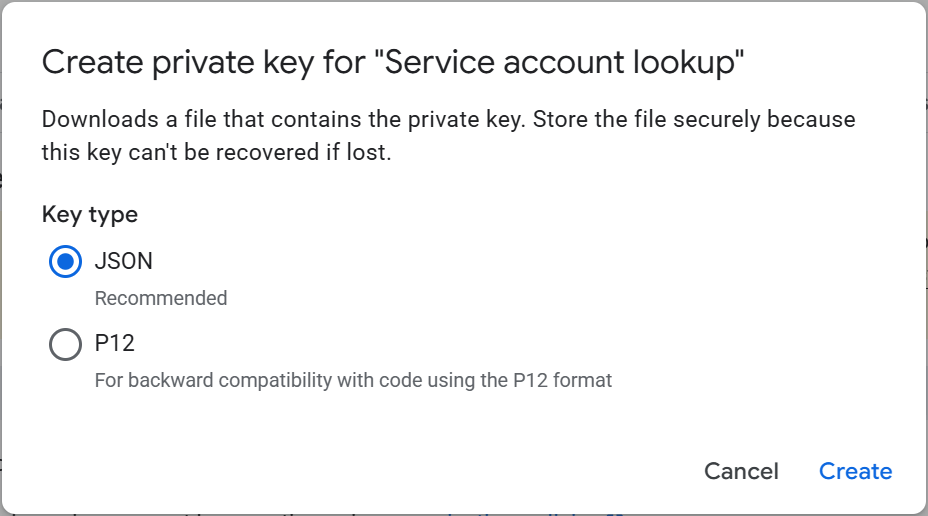Click the P12 option label text

[114, 344]
